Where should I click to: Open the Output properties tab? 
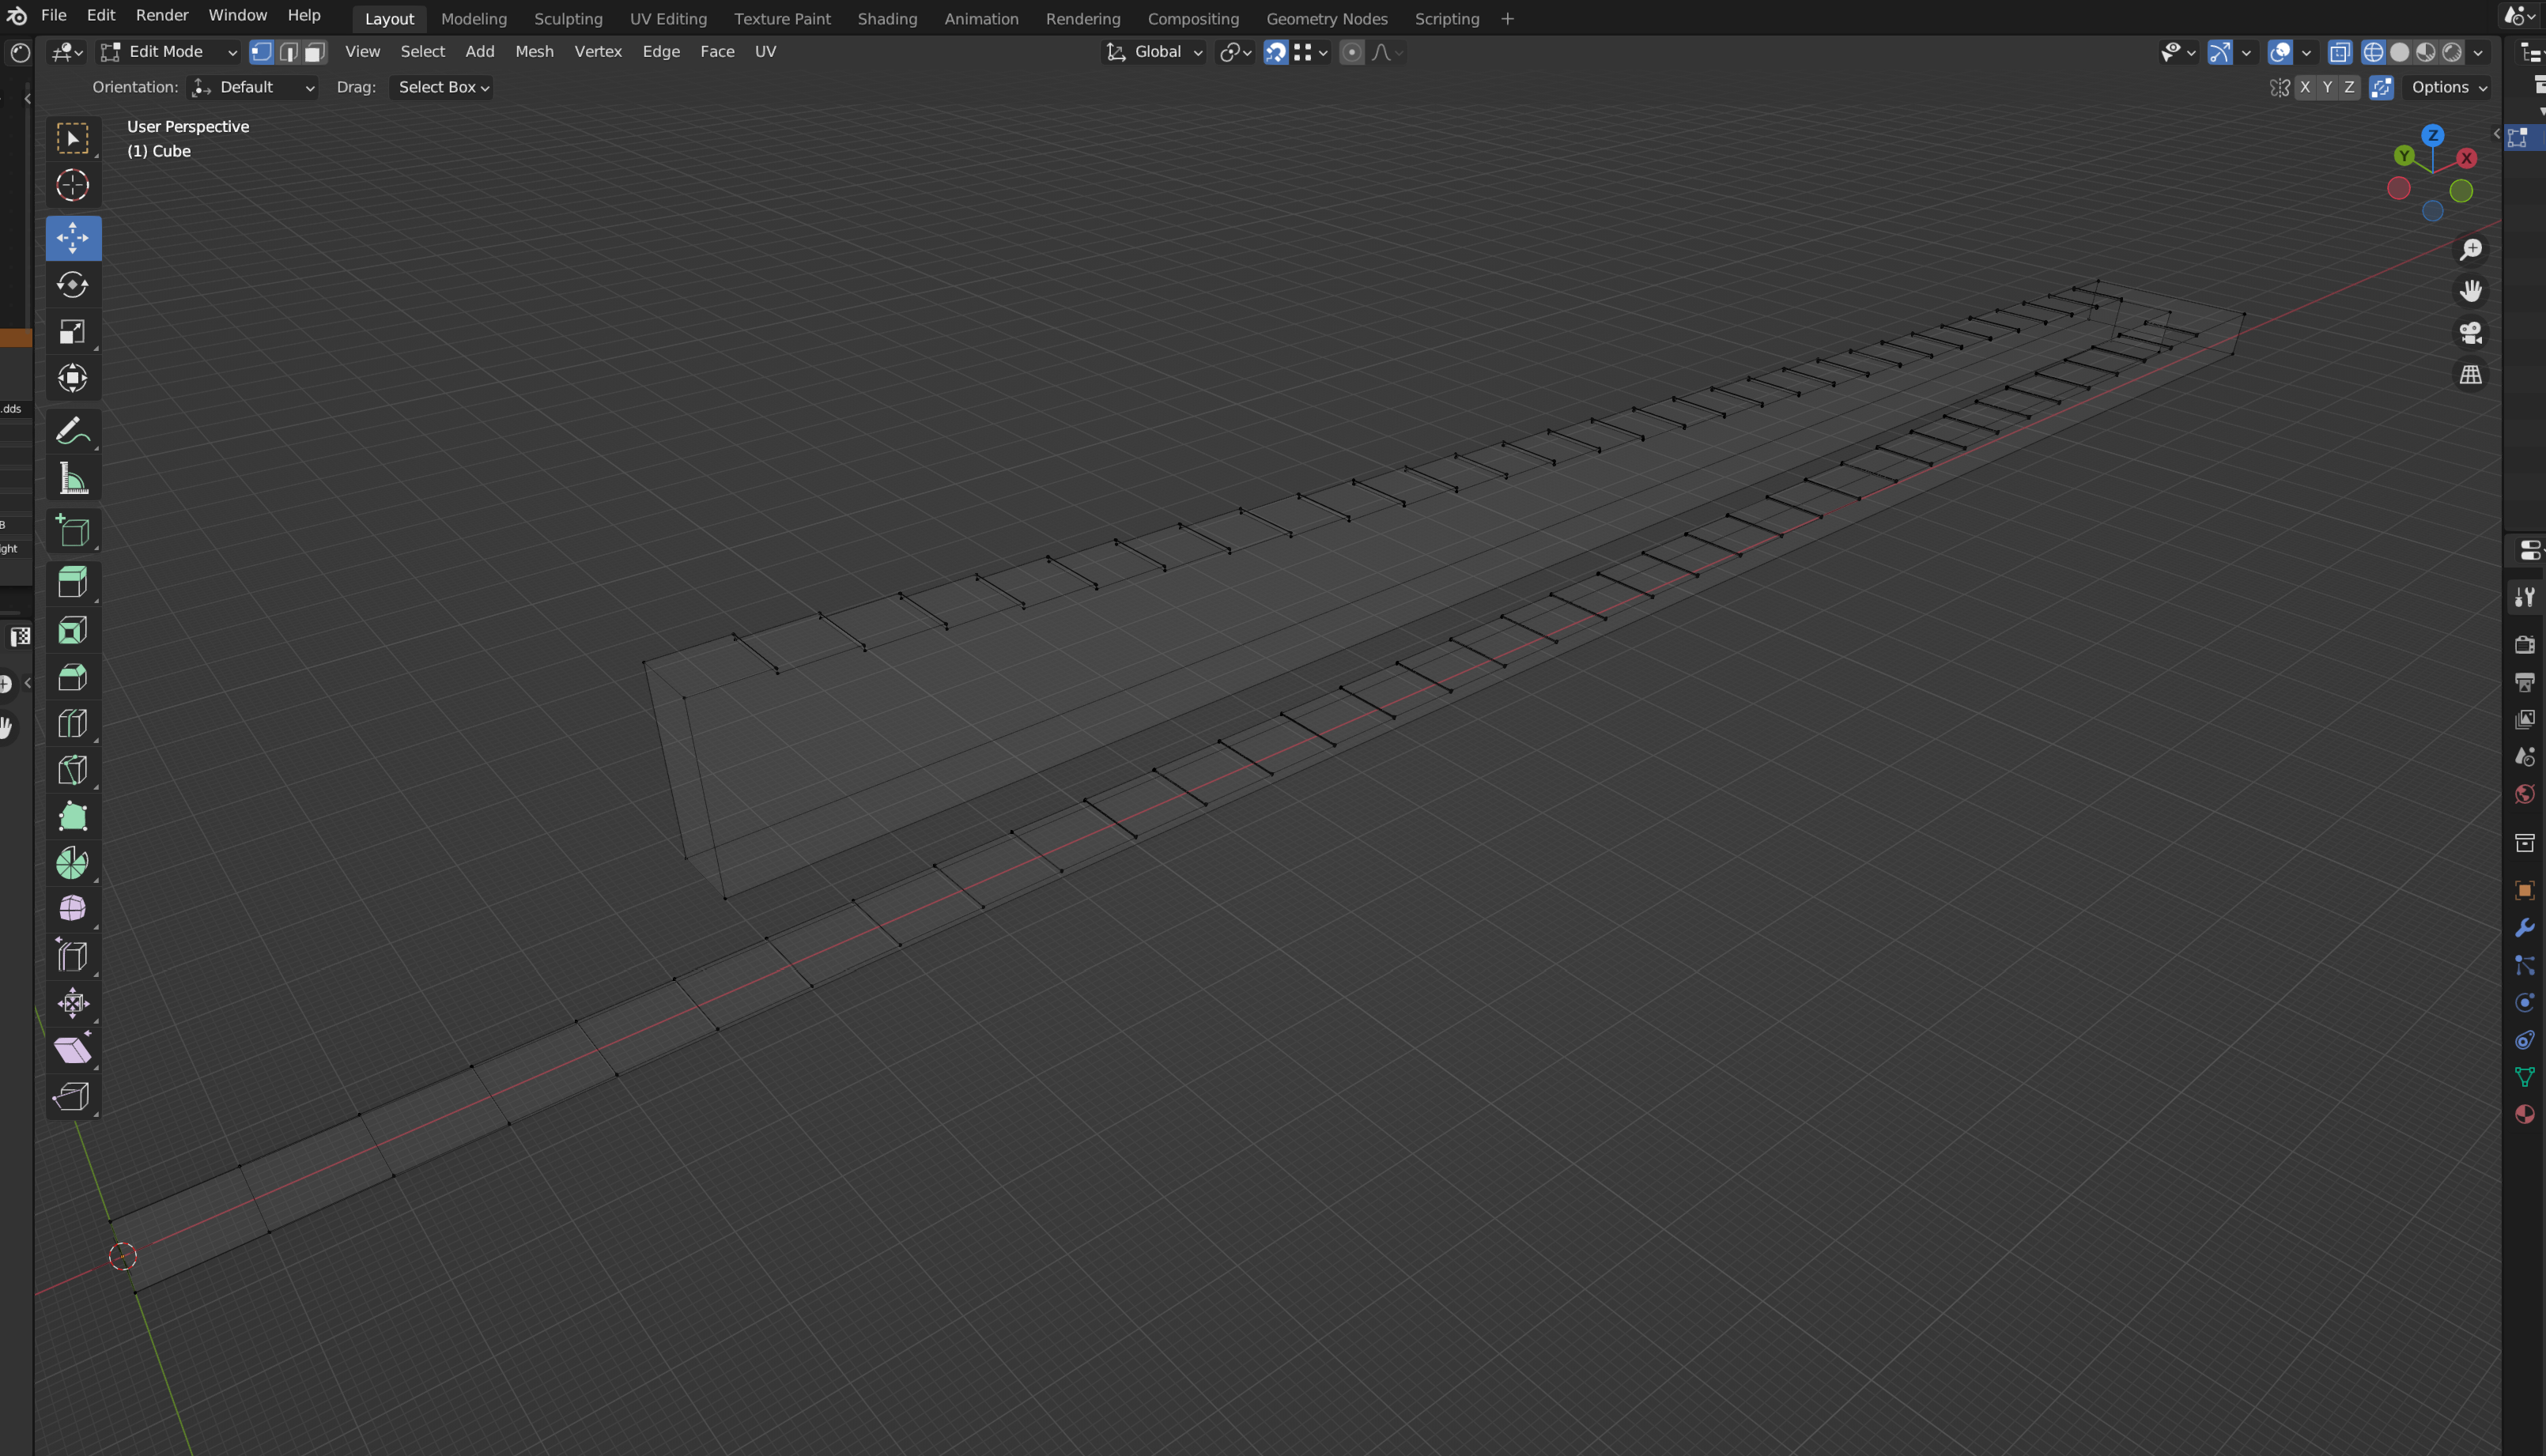point(2524,682)
